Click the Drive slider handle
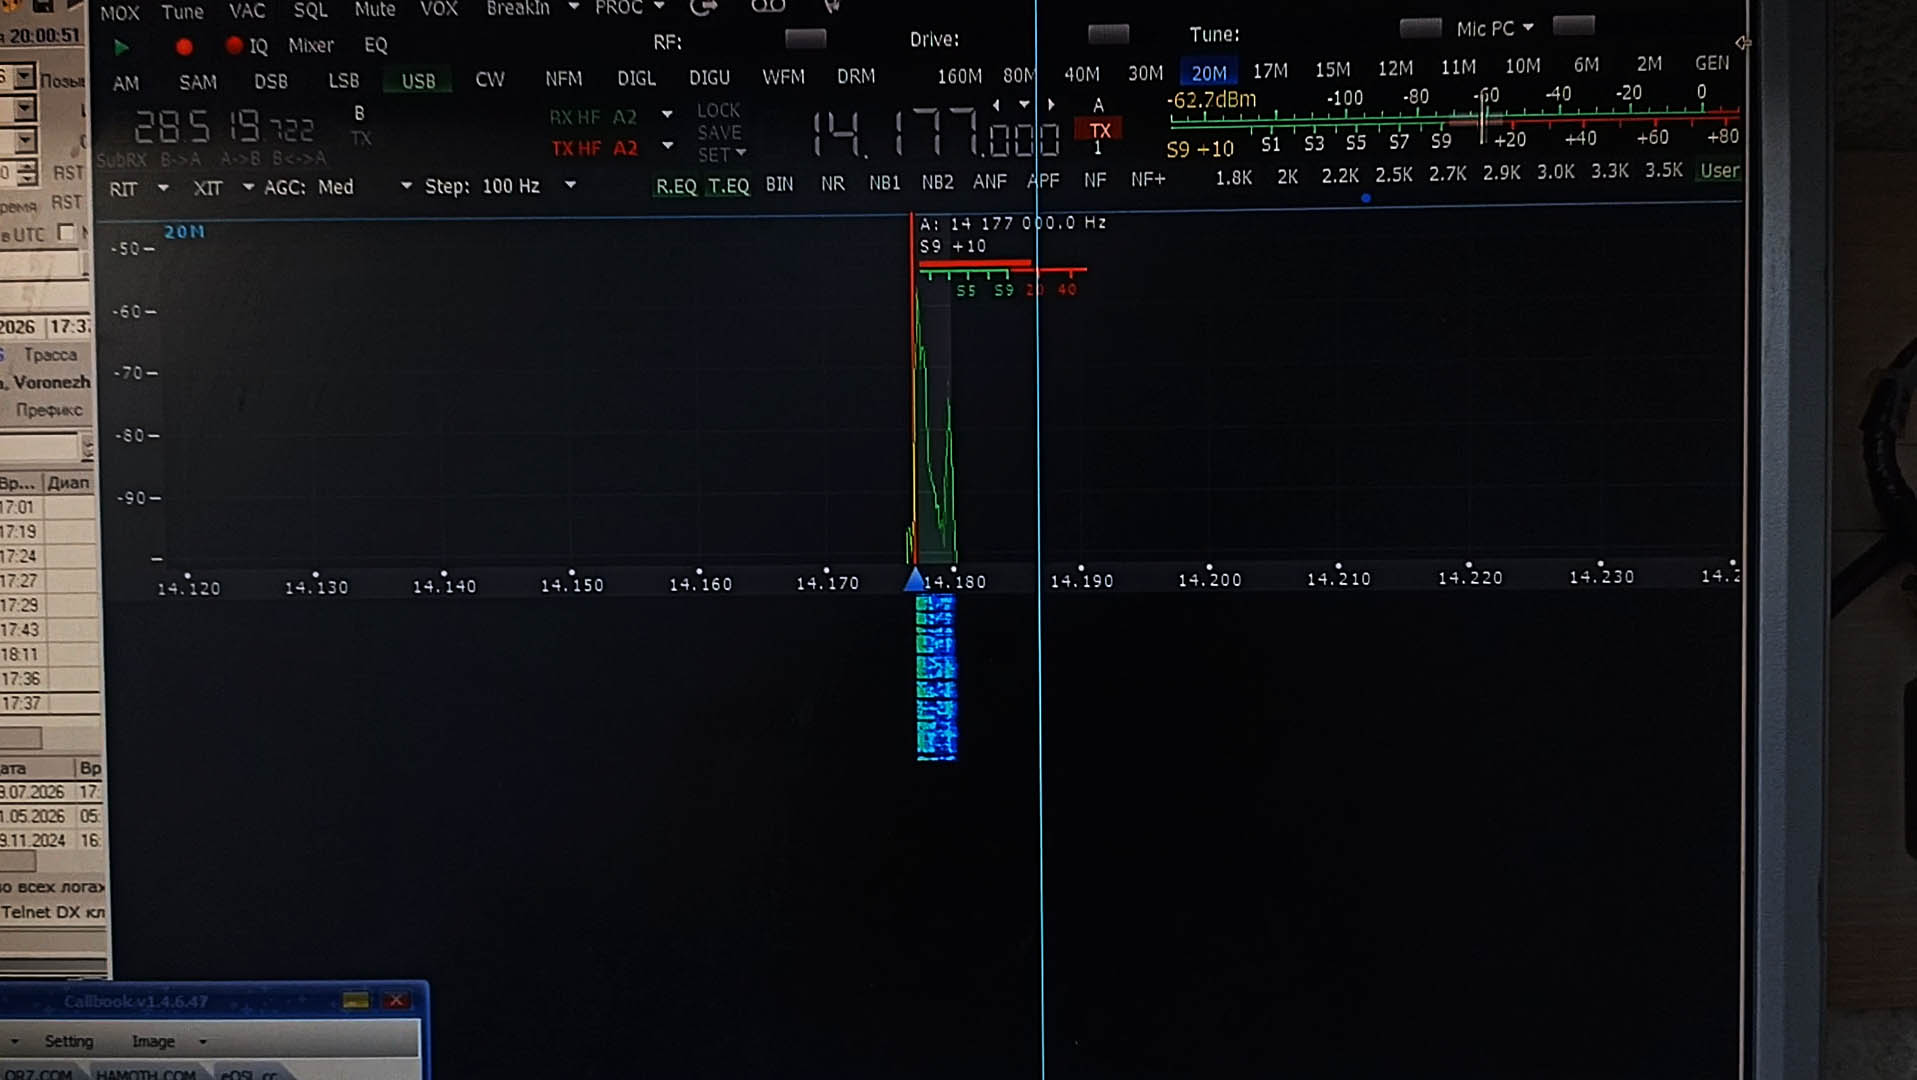The width and height of the screenshot is (1917, 1080). tap(1108, 34)
